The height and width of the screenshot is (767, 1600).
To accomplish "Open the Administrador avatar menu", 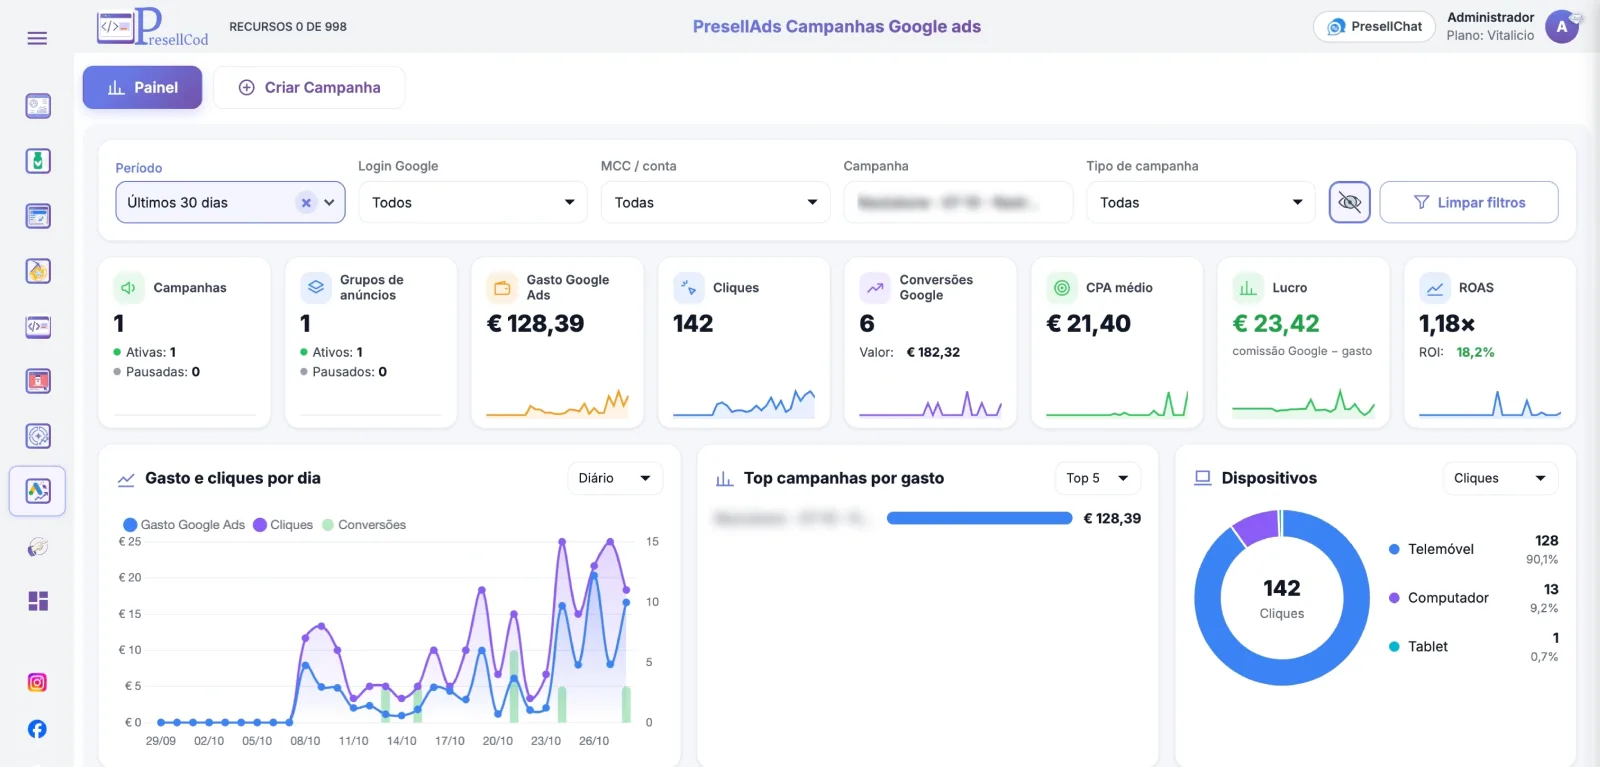I will pos(1562,27).
